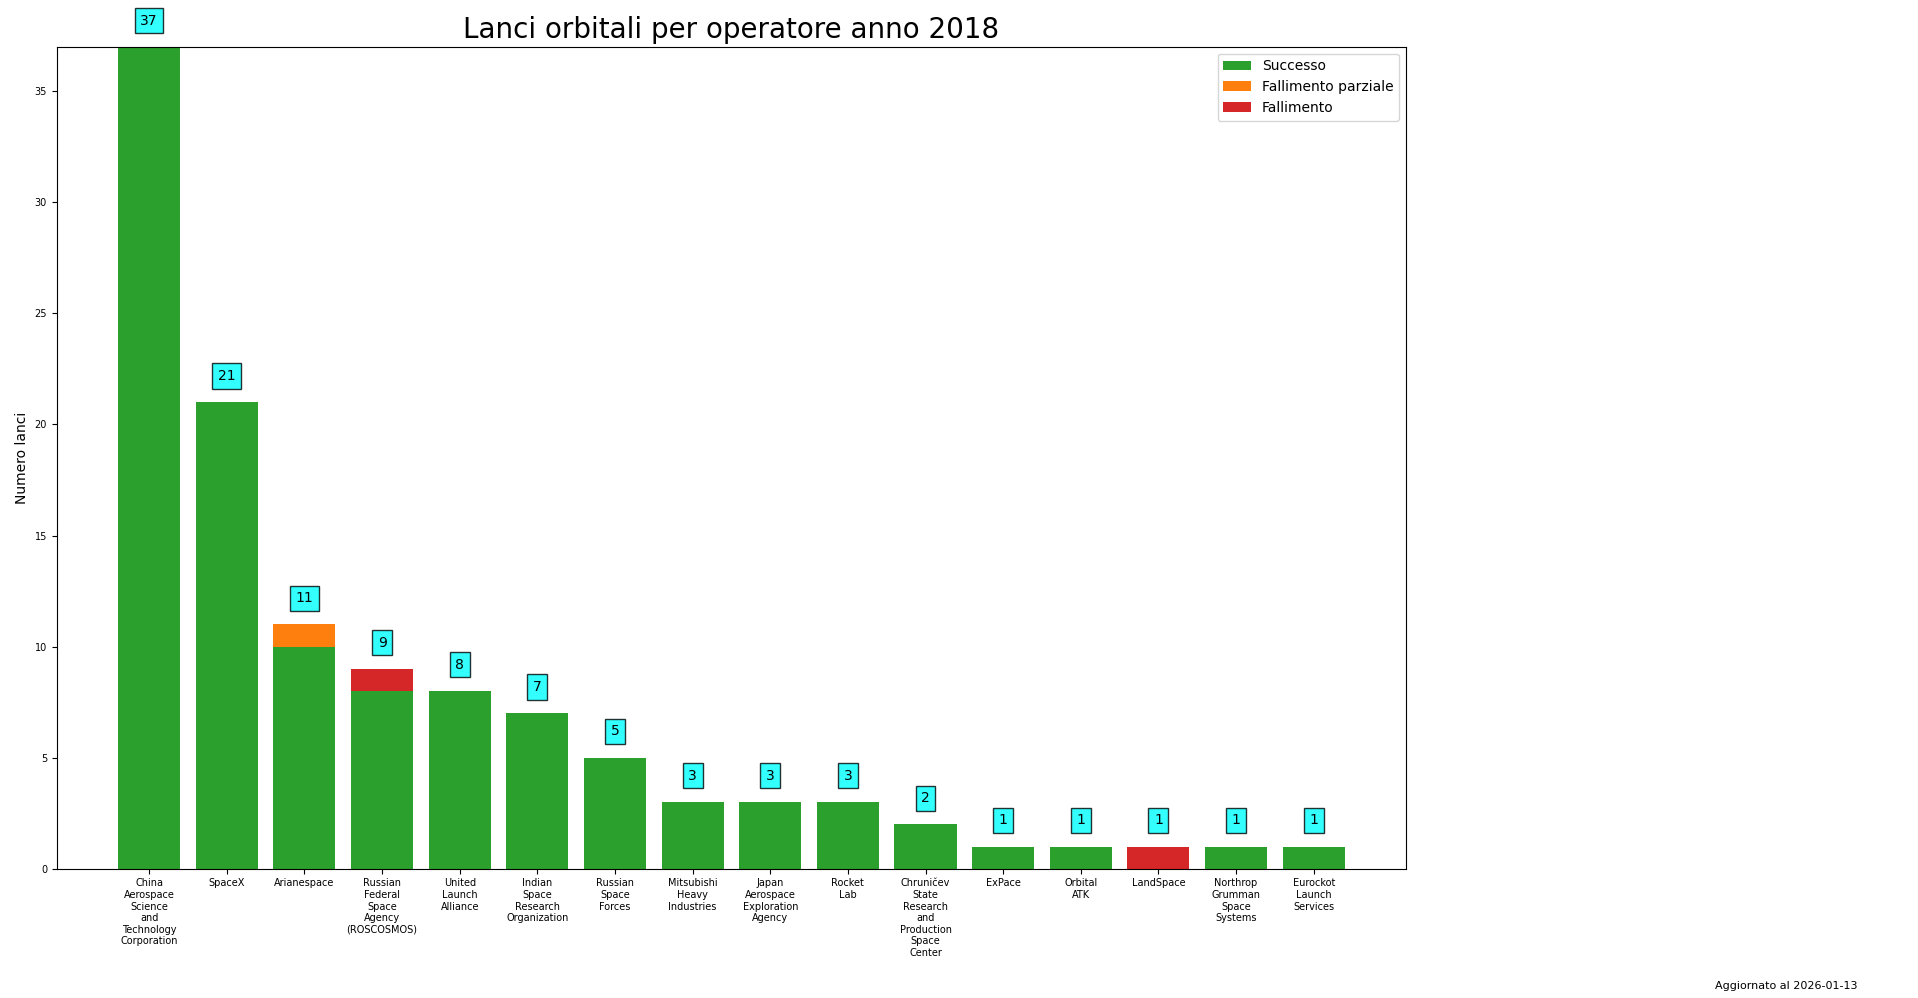The width and height of the screenshot is (1918, 998).
Task: Click the tall China Aerospace green bar
Action: pyautogui.click(x=149, y=460)
